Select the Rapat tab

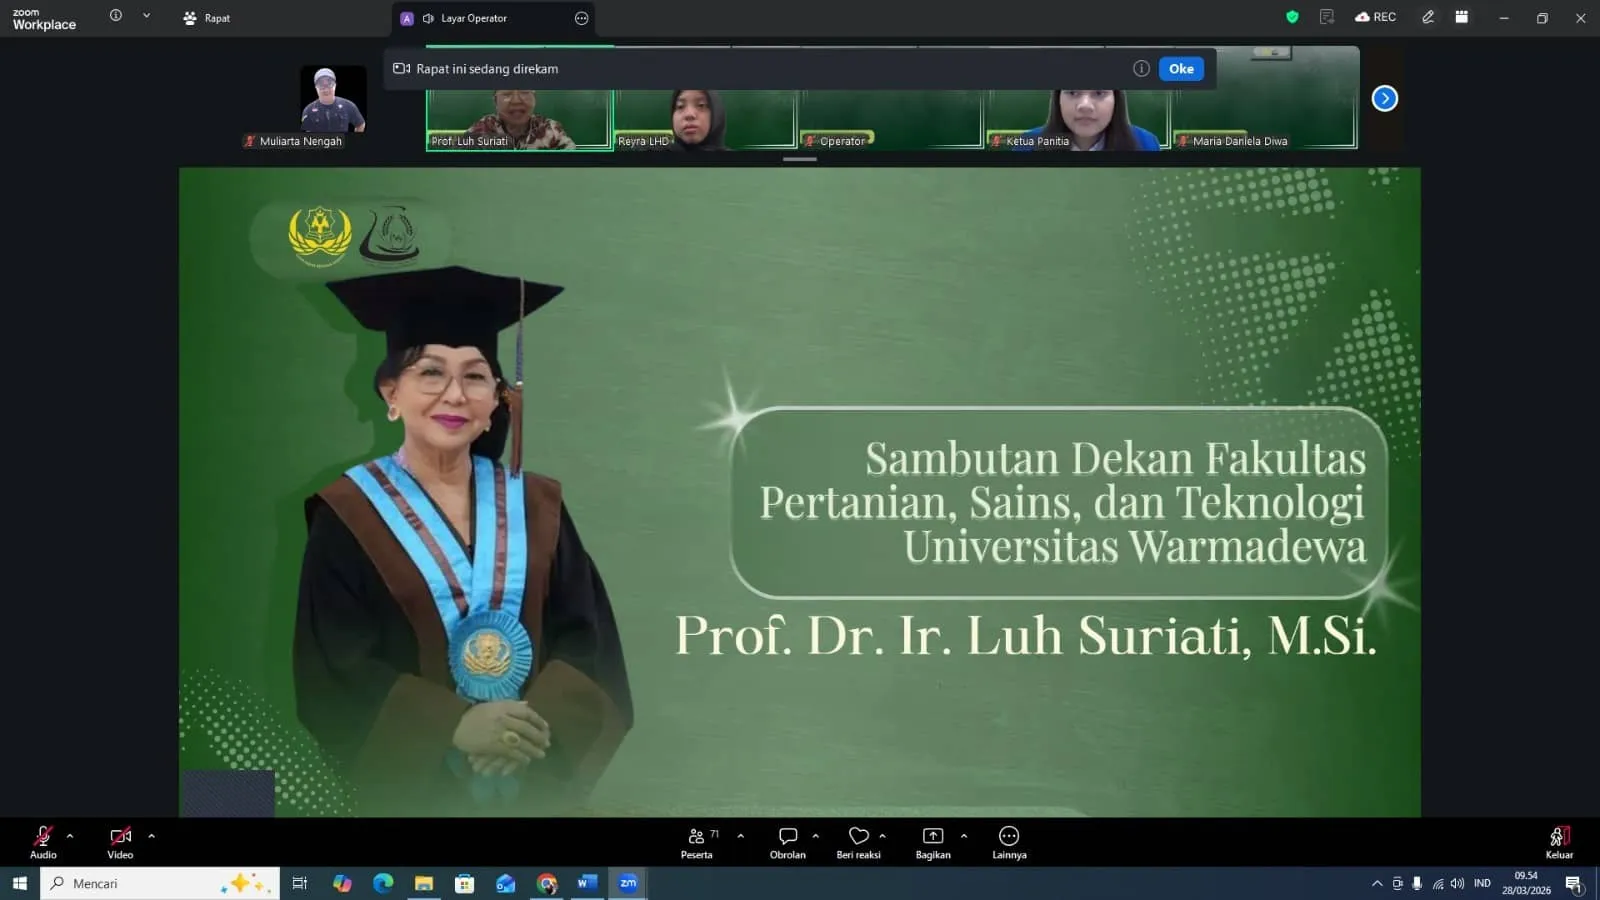[207, 18]
